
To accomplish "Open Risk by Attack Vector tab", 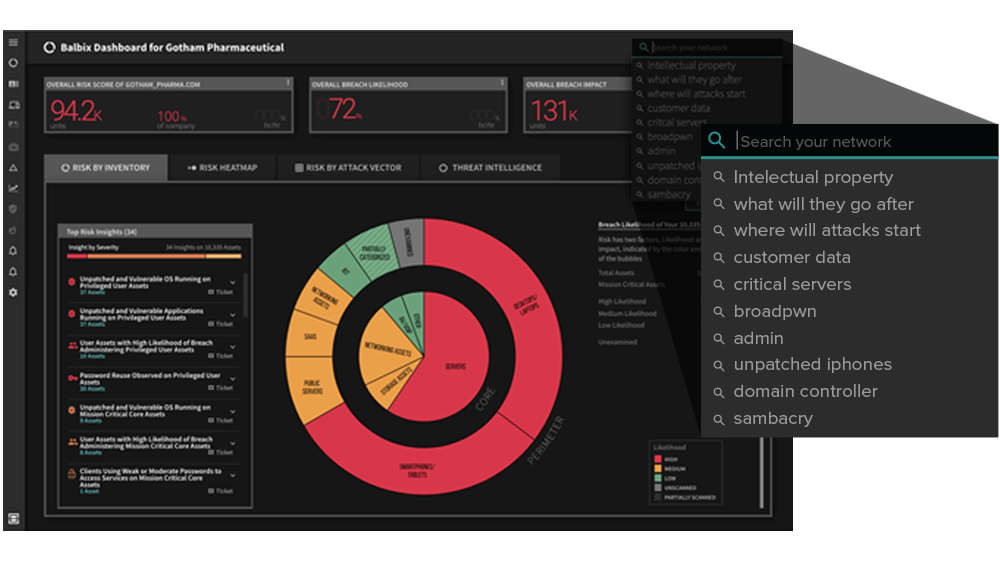I will pyautogui.click(x=348, y=168).
